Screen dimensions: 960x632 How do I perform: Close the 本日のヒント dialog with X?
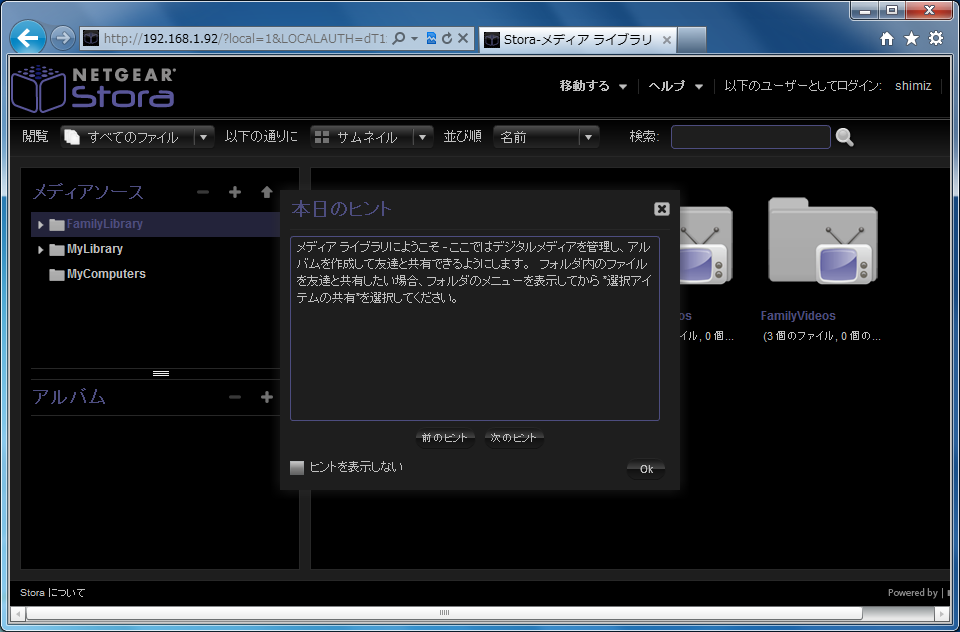point(661,209)
